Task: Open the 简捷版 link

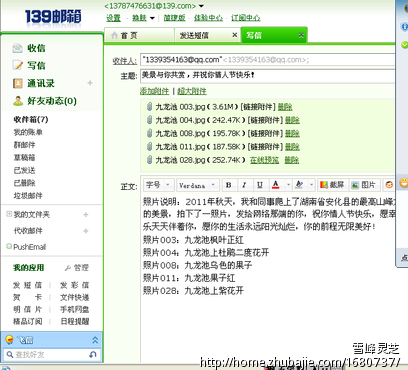Action: [174, 18]
